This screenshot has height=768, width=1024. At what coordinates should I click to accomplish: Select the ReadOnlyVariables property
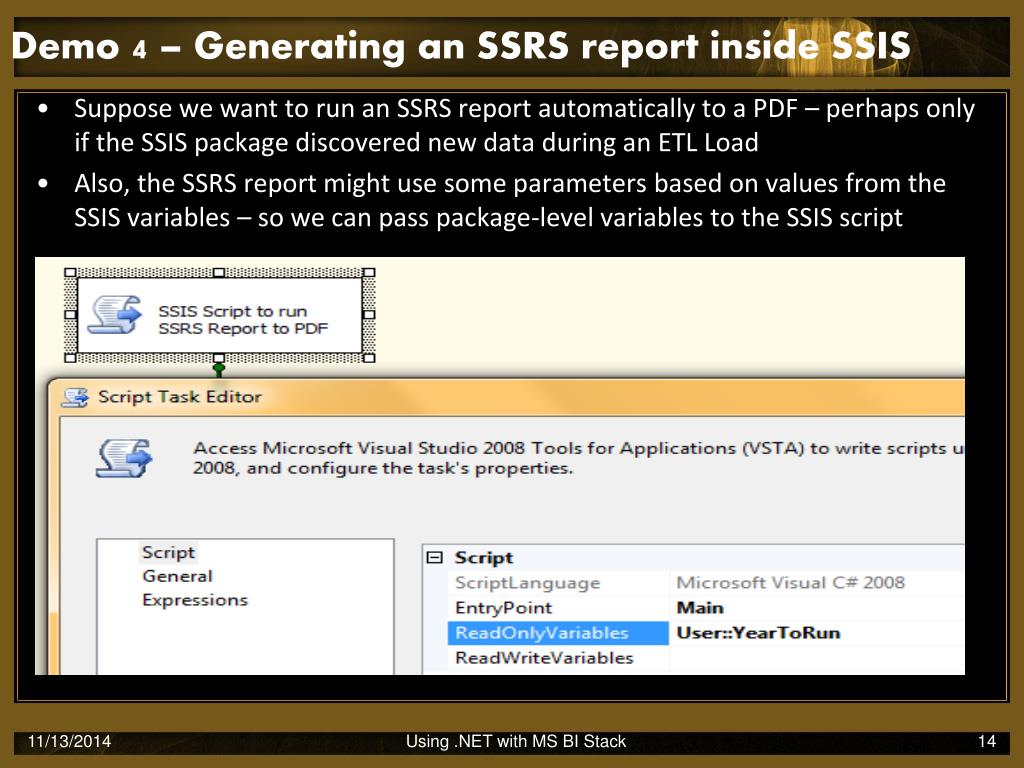click(x=558, y=633)
